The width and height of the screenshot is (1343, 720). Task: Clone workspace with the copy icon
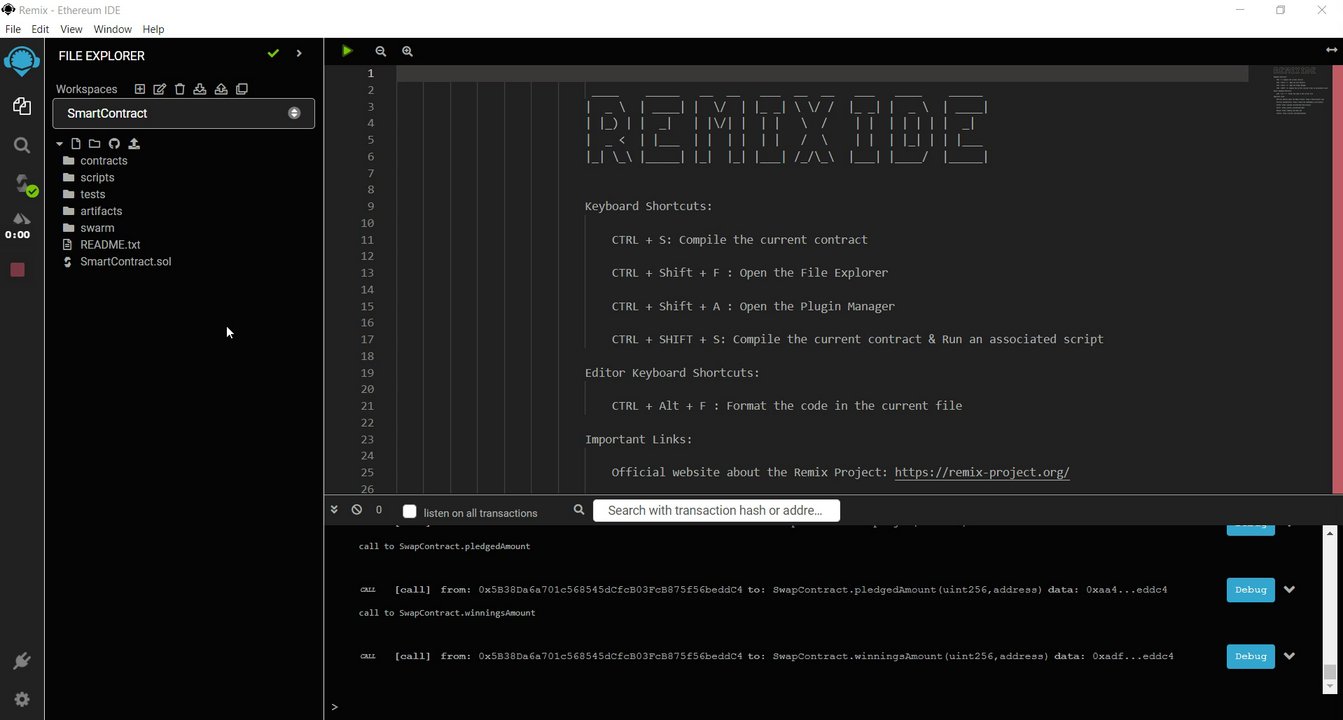tap(241, 89)
